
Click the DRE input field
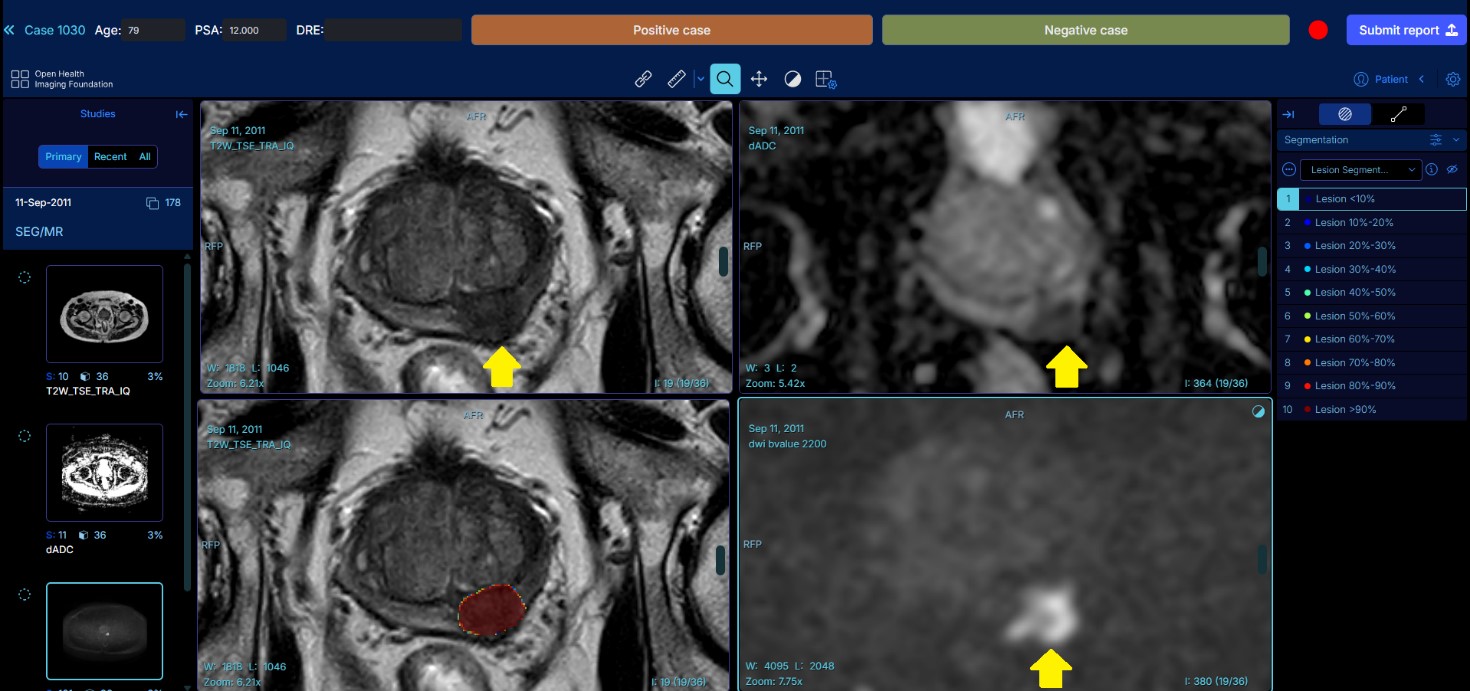click(x=392, y=30)
